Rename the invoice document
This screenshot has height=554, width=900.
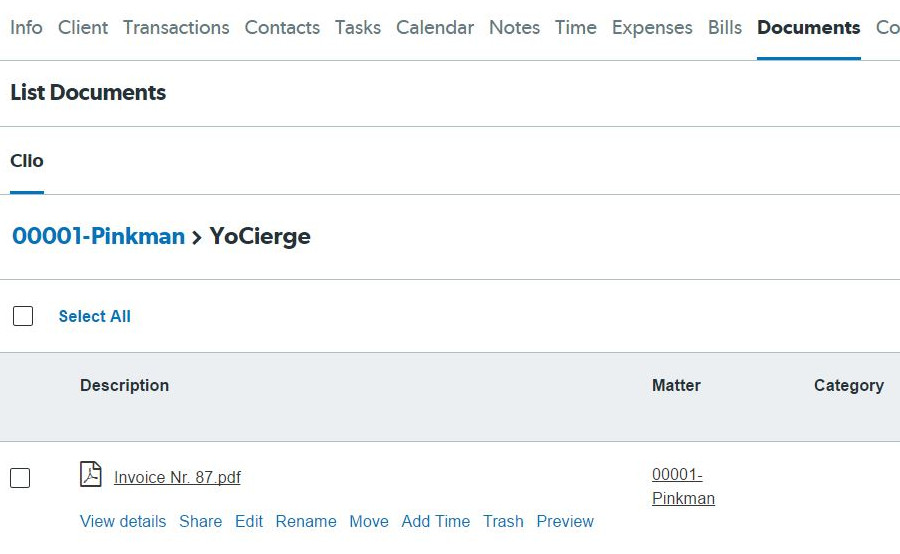click(306, 521)
